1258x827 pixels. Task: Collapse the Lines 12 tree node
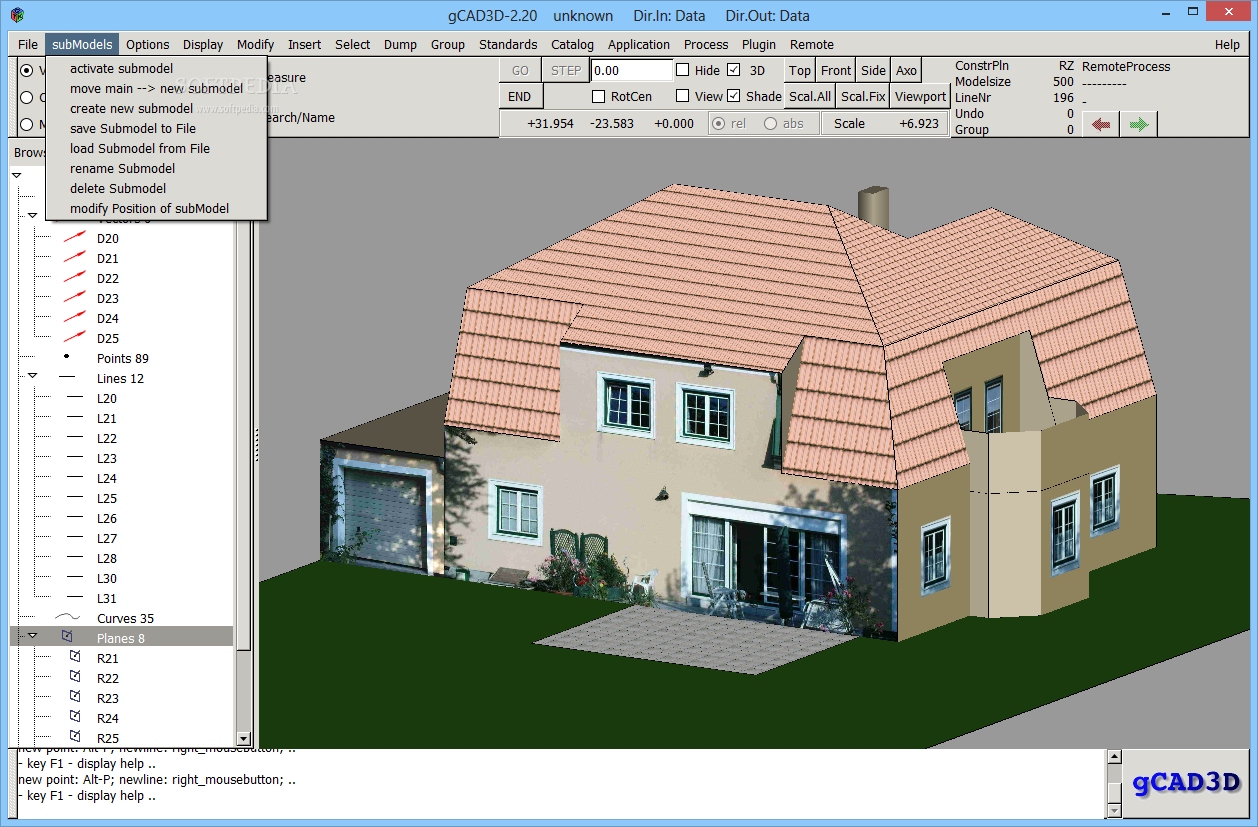coord(32,376)
